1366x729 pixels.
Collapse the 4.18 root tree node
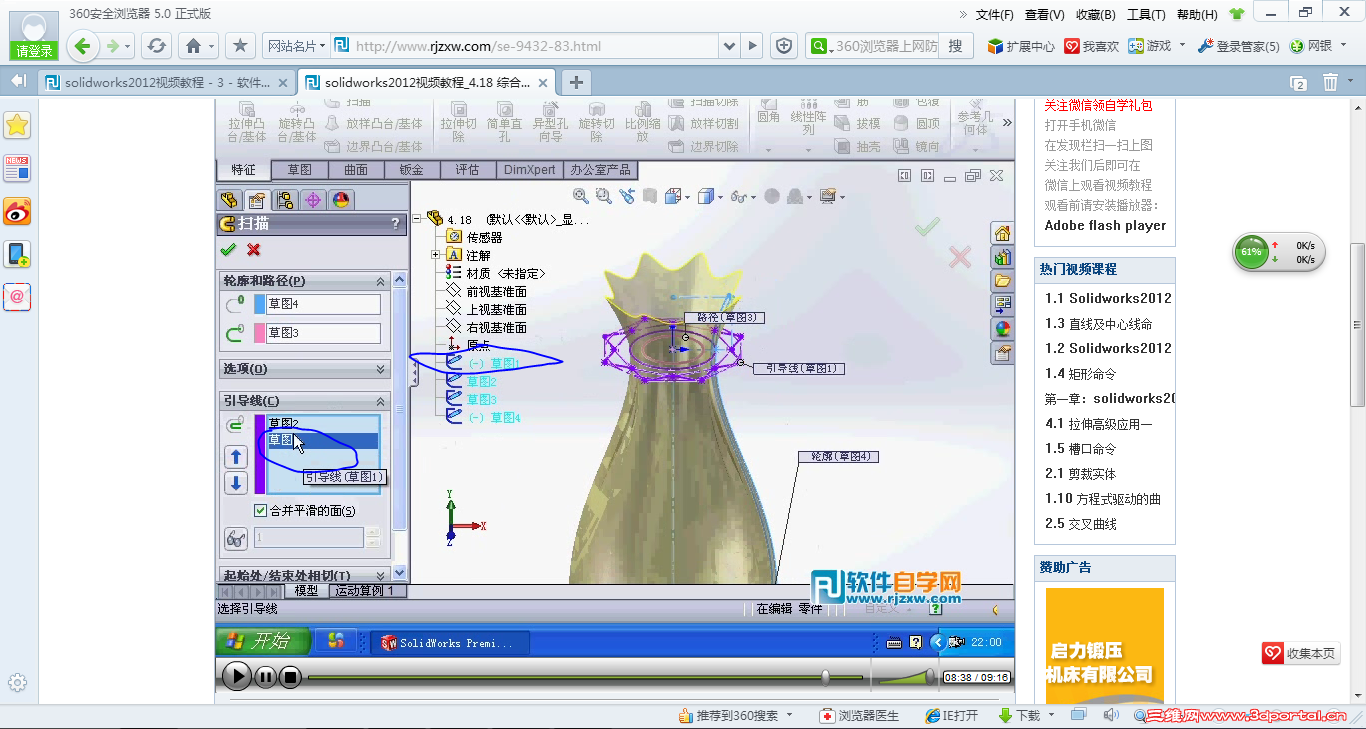[418, 219]
